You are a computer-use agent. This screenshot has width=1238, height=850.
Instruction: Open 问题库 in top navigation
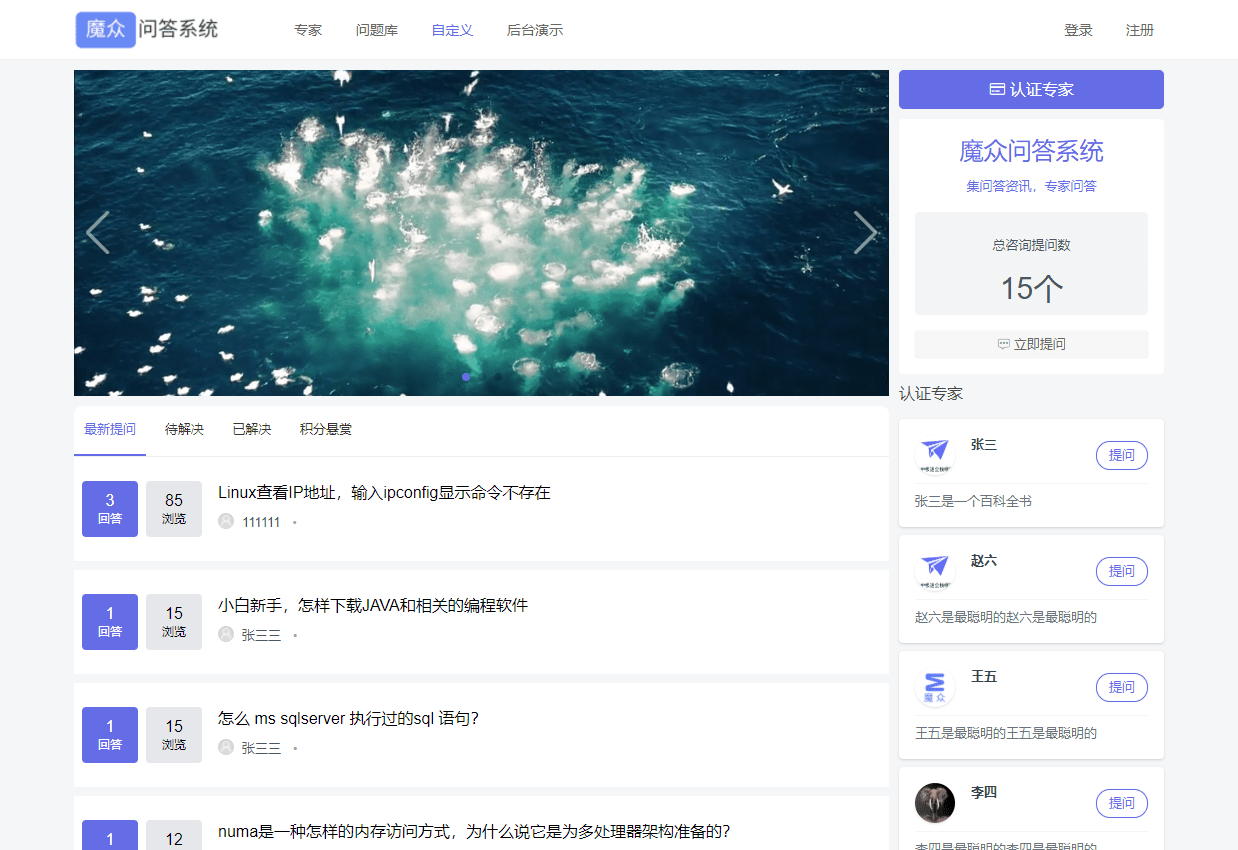point(377,30)
